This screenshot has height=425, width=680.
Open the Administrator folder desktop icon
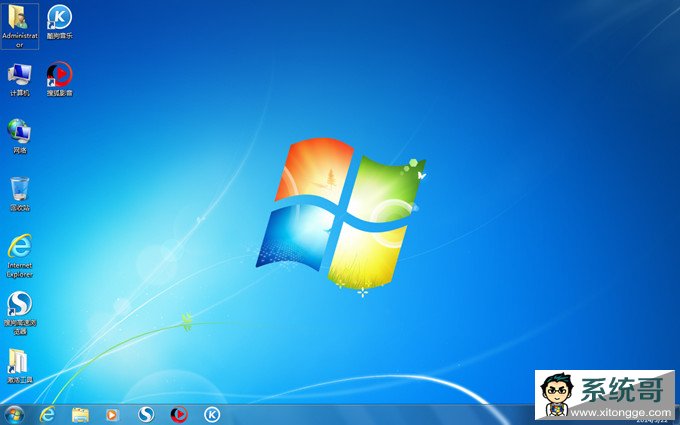(20, 26)
